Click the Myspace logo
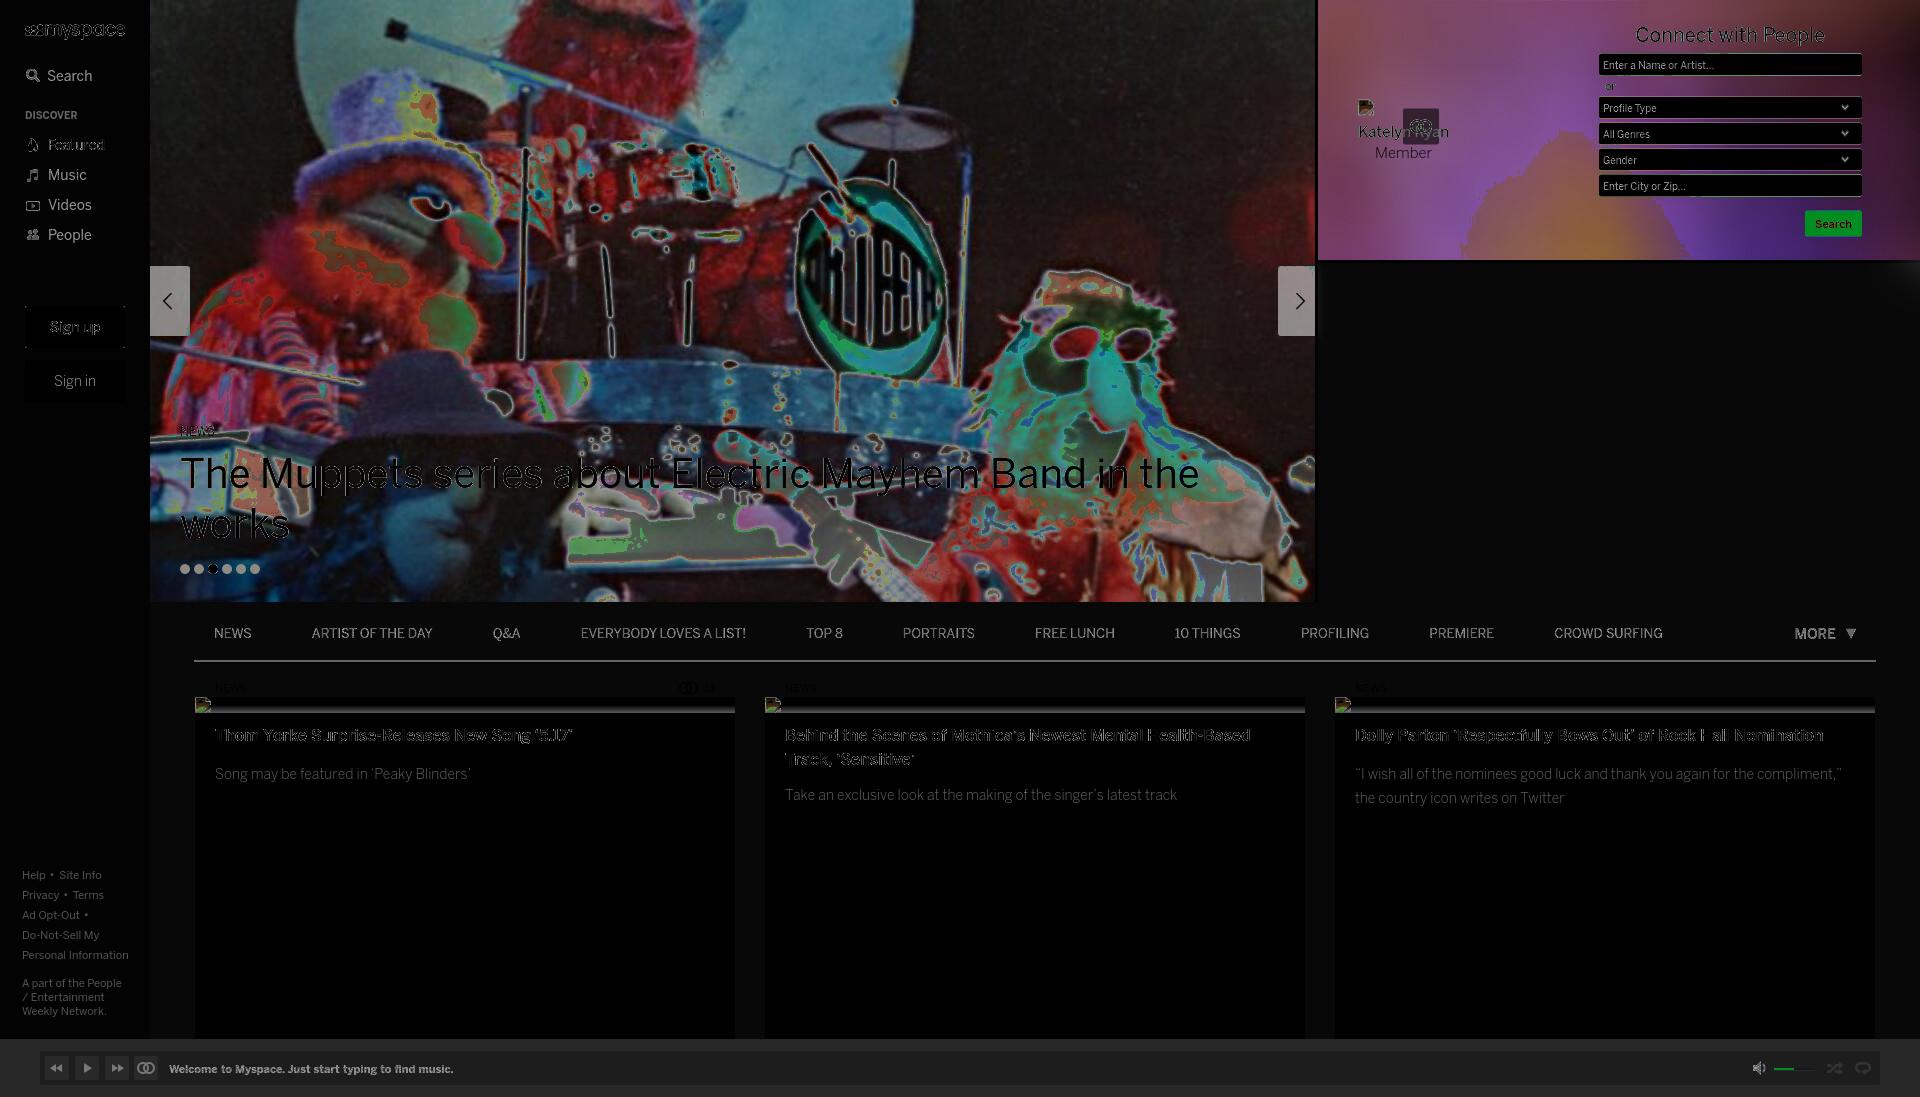 point(75,30)
